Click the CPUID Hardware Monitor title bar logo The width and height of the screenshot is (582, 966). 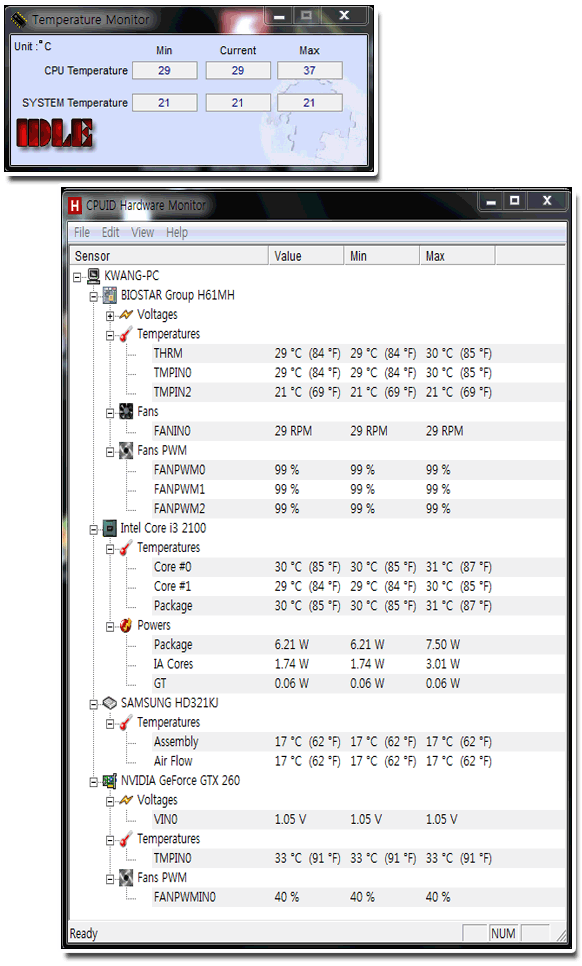click(x=75, y=205)
